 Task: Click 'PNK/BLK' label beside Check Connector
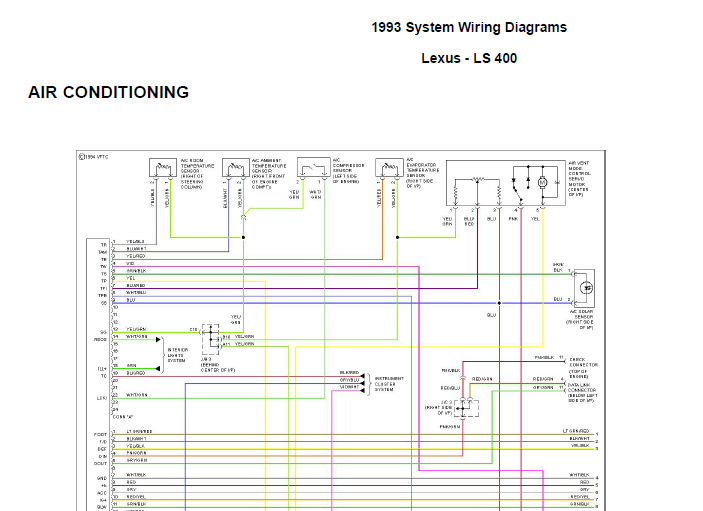(x=544, y=357)
